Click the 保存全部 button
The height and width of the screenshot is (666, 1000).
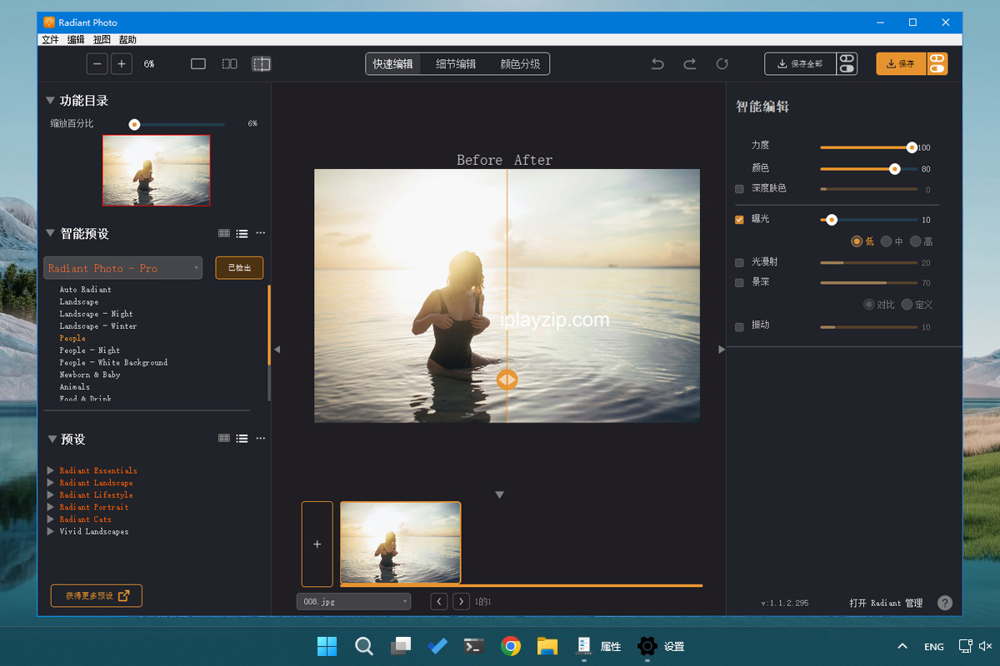tap(800, 64)
